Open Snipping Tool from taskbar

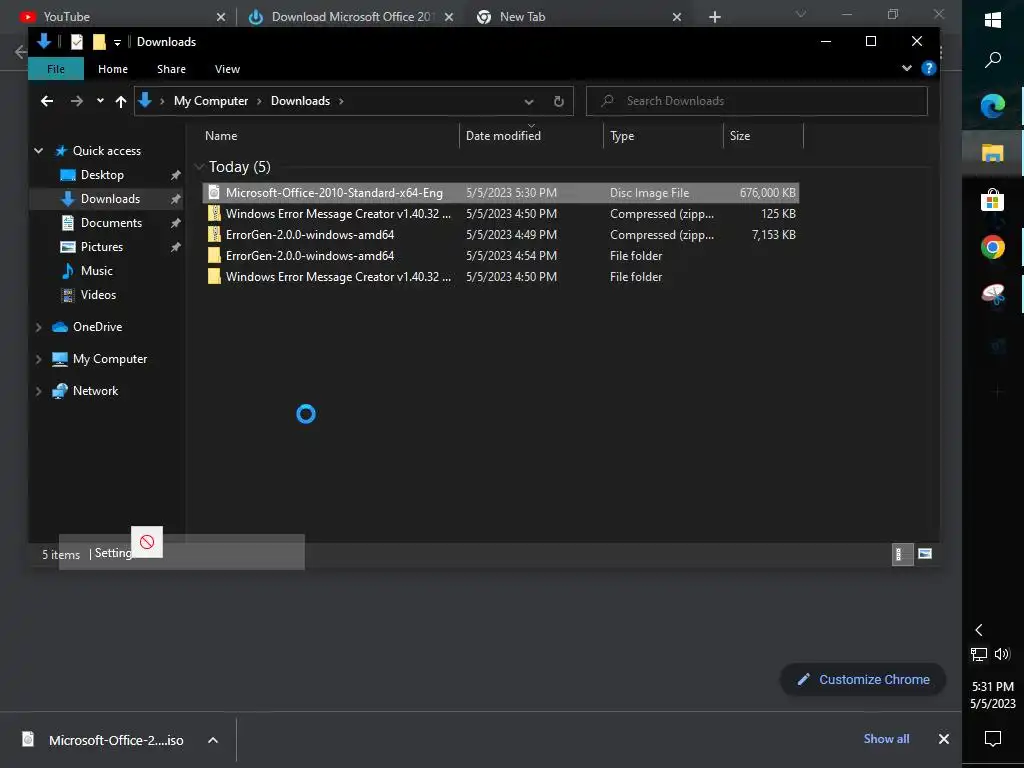pos(993,295)
